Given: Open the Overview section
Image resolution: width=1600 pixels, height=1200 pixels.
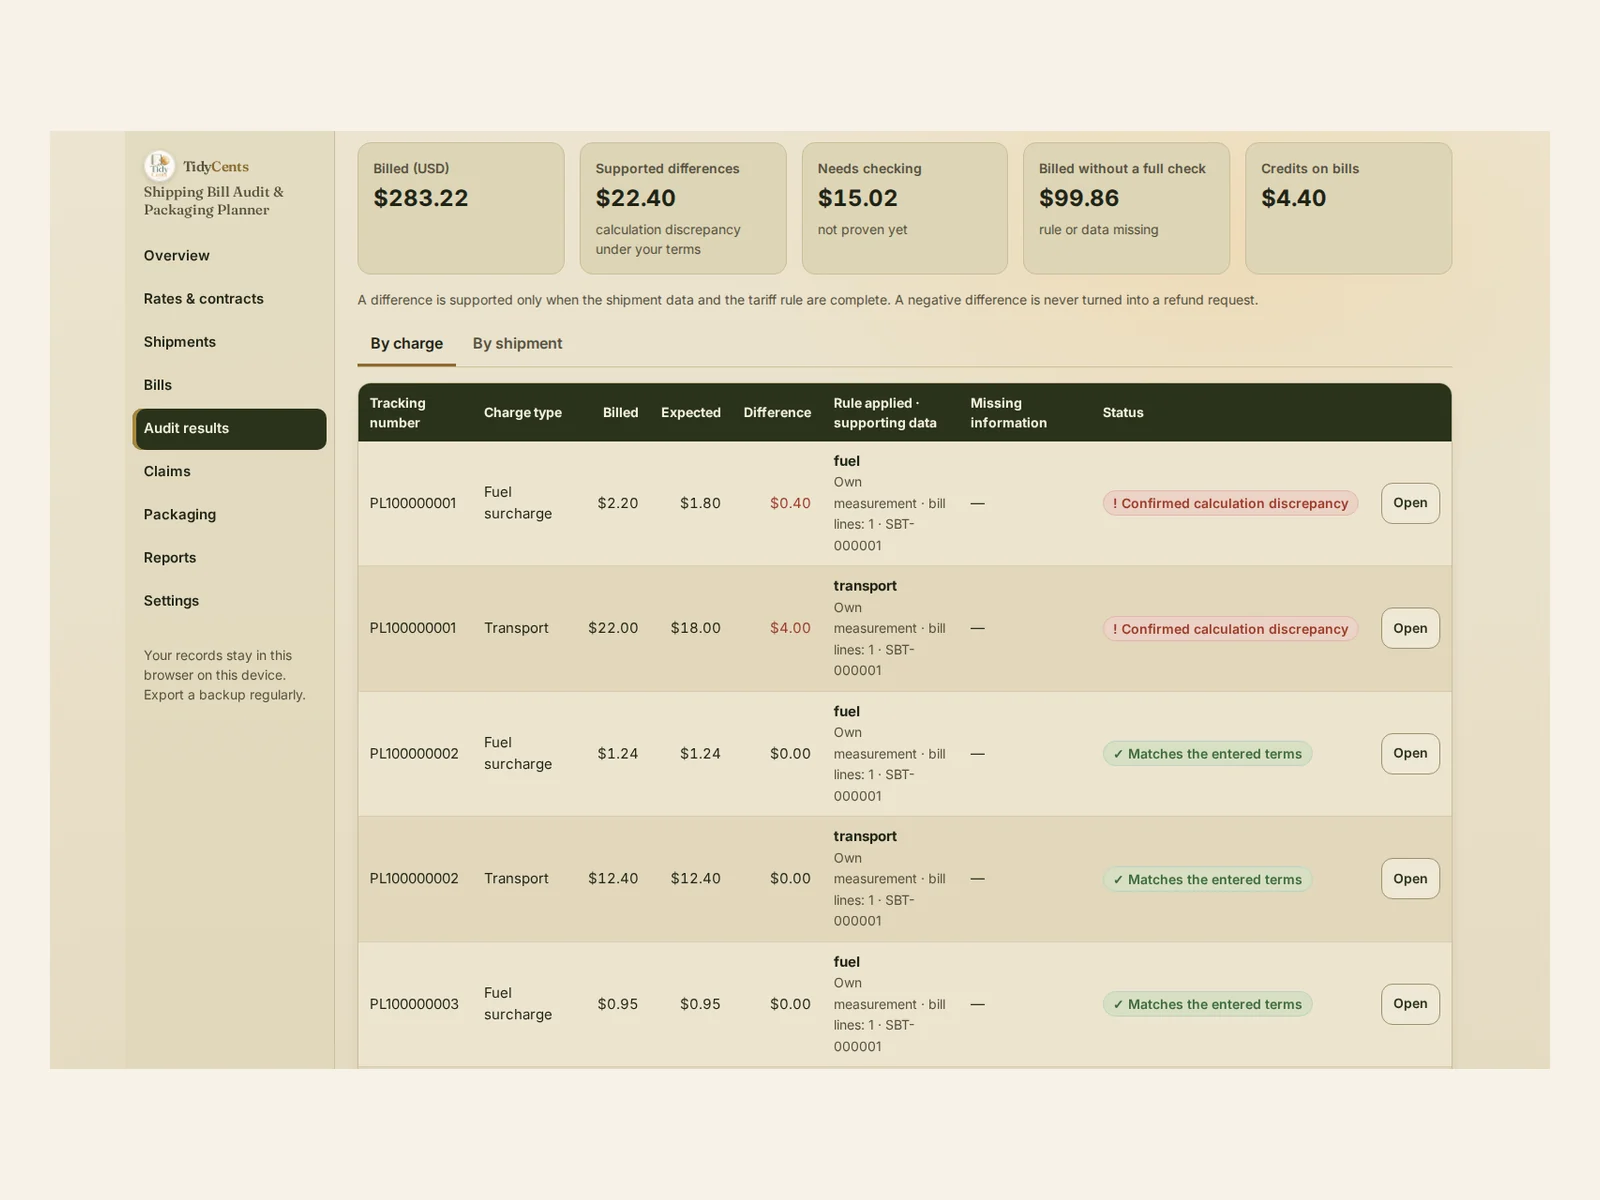Looking at the screenshot, I should coord(229,256).
